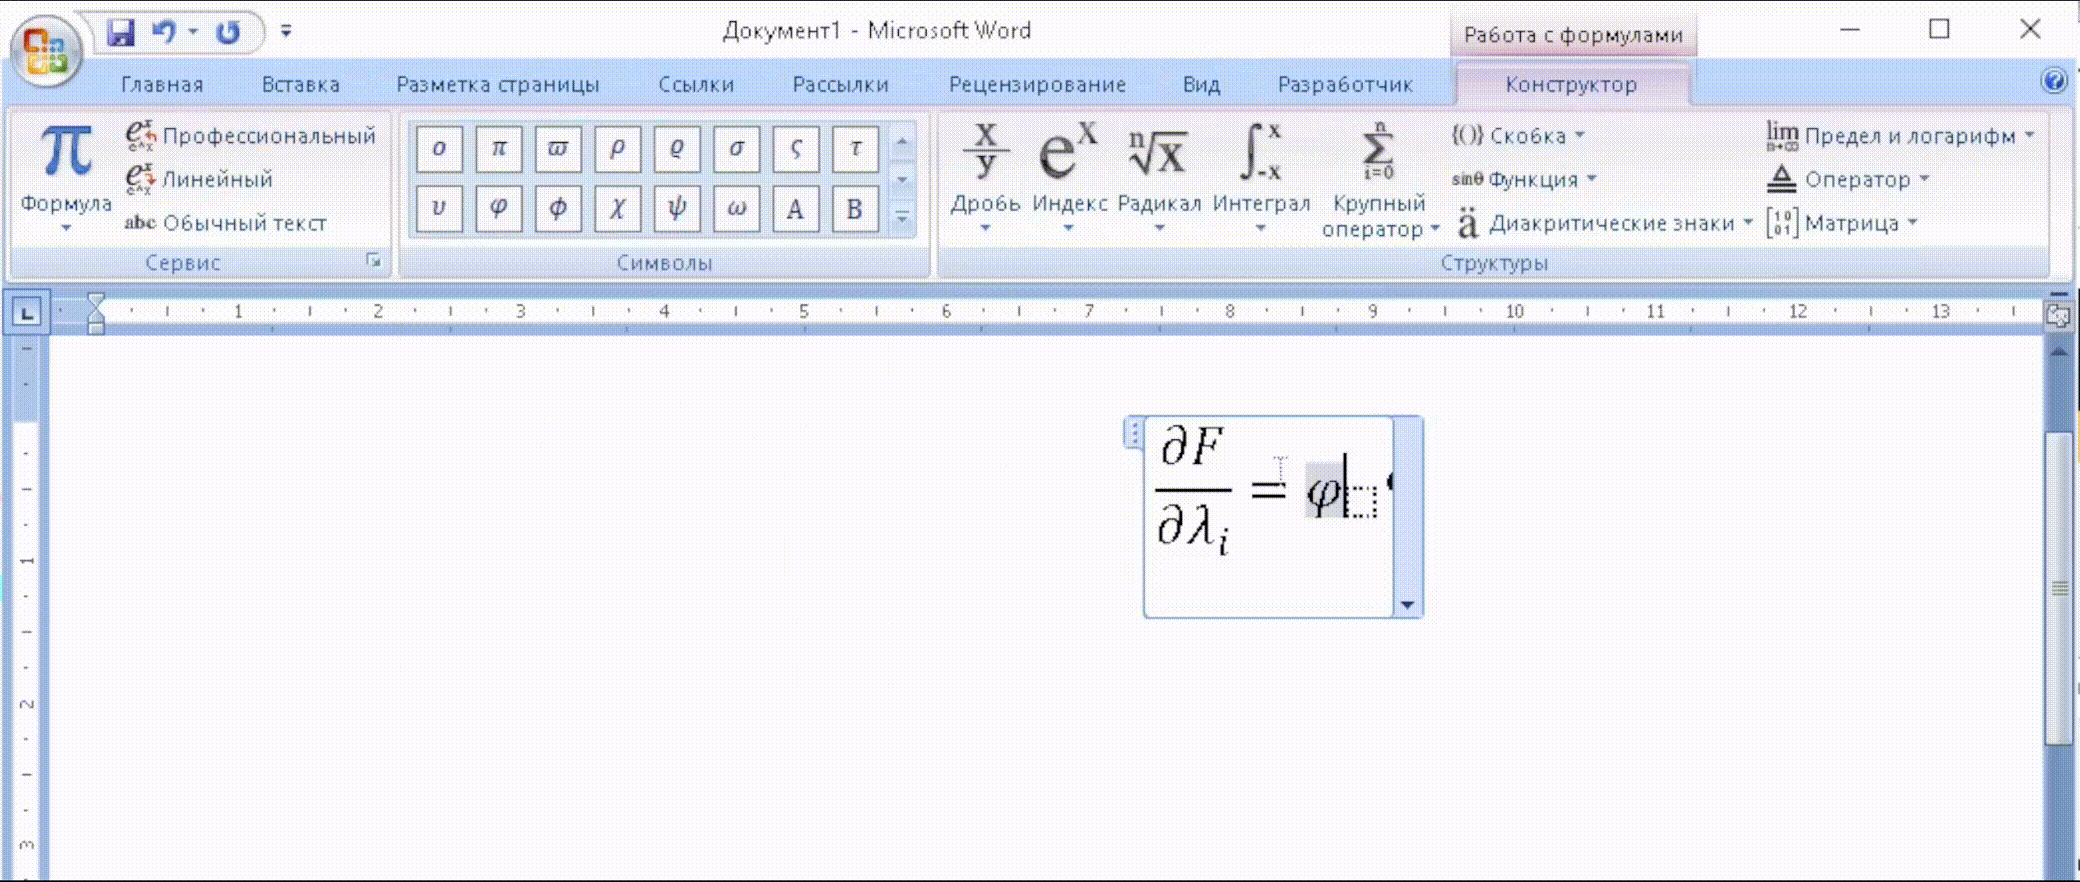This screenshot has width=2080, height=882.
Task: Open the Матрица menu
Action: click(1842, 223)
